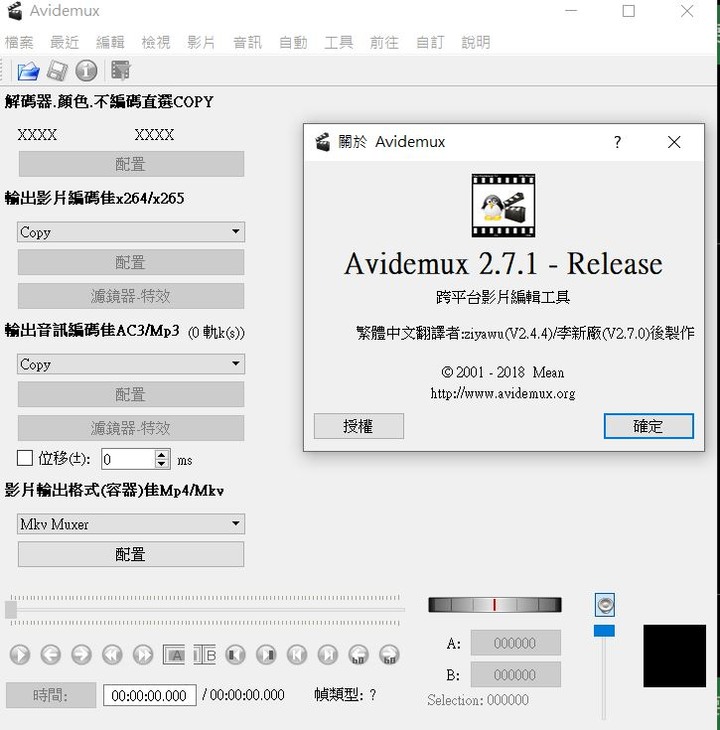Jump to previous keyframe double-left icon

112,655
